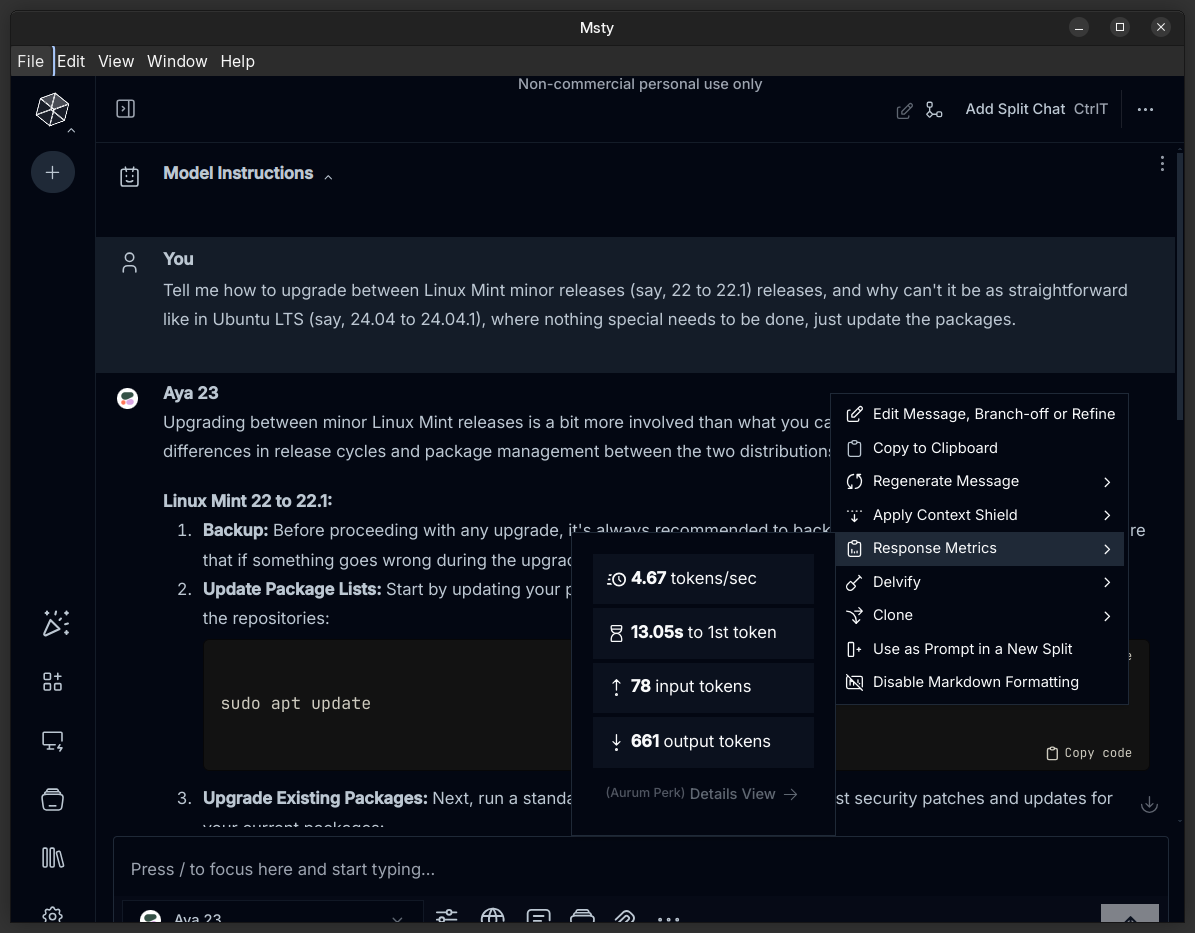The height and width of the screenshot is (933, 1195).
Task: Select Disable Markdown Formatting option
Action: [975, 682]
